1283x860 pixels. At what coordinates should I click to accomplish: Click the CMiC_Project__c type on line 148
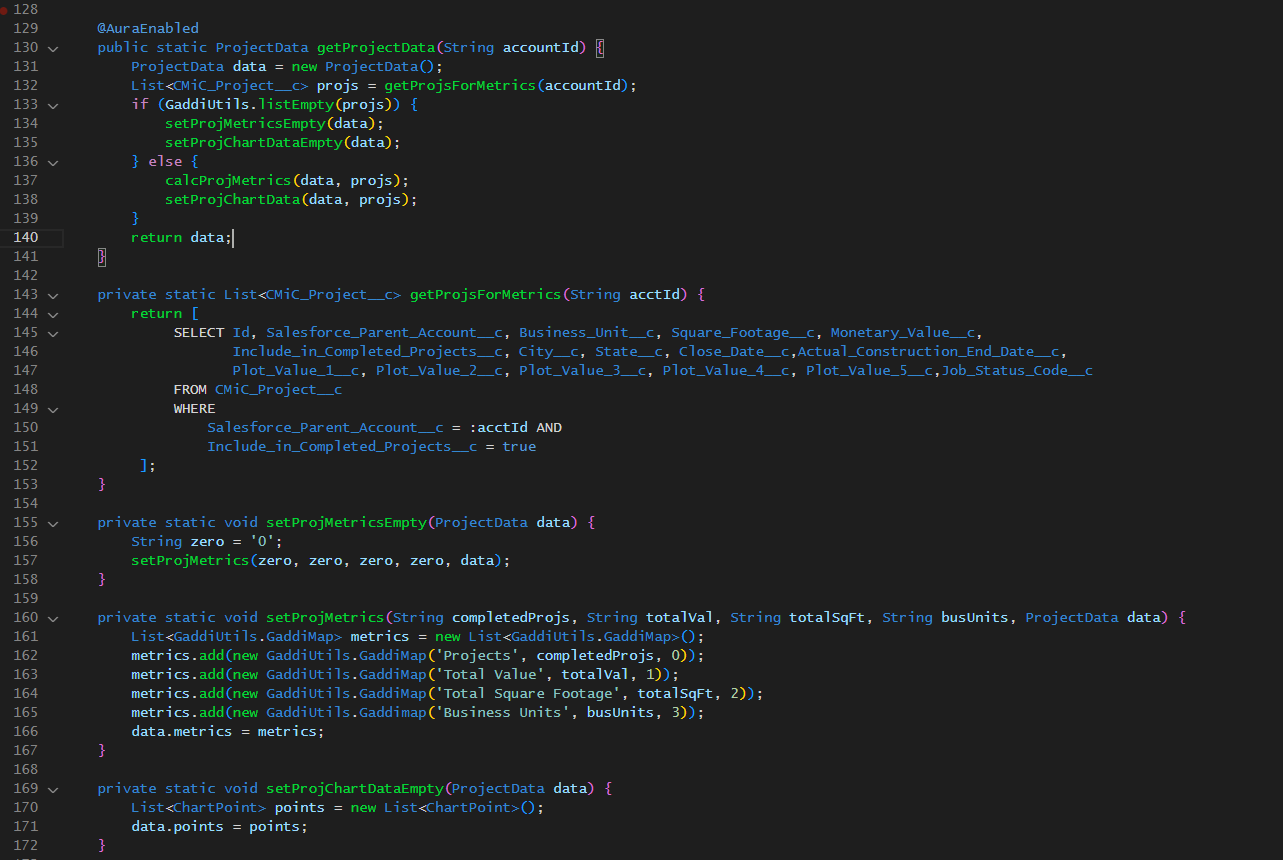click(281, 389)
